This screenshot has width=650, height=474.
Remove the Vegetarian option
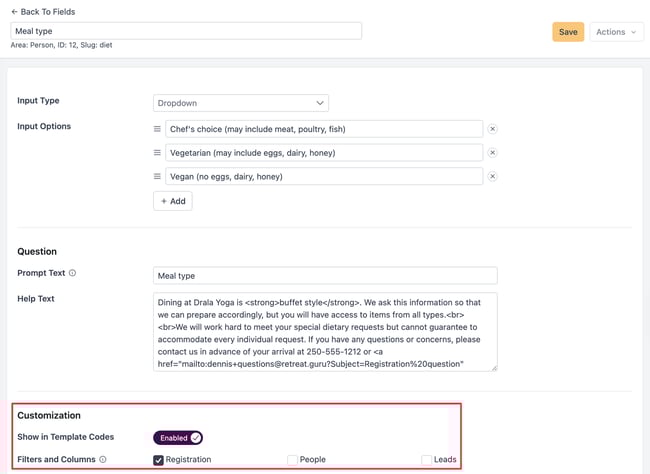[x=492, y=153]
